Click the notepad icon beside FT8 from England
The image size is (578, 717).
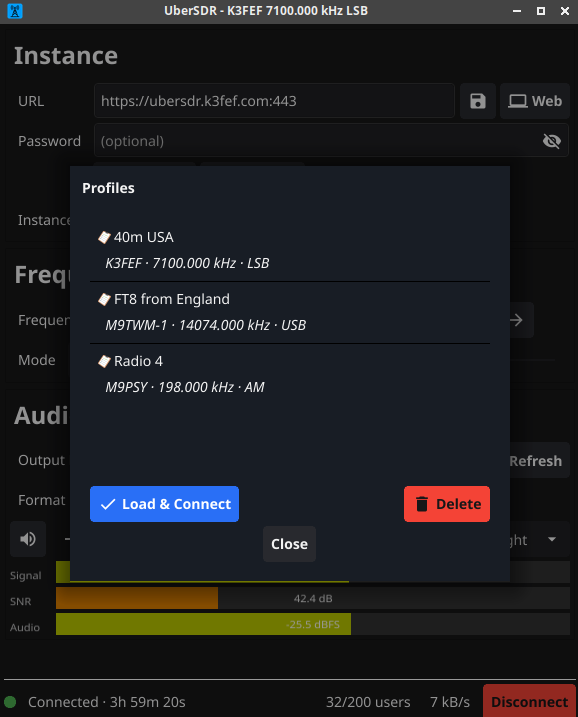click(104, 300)
